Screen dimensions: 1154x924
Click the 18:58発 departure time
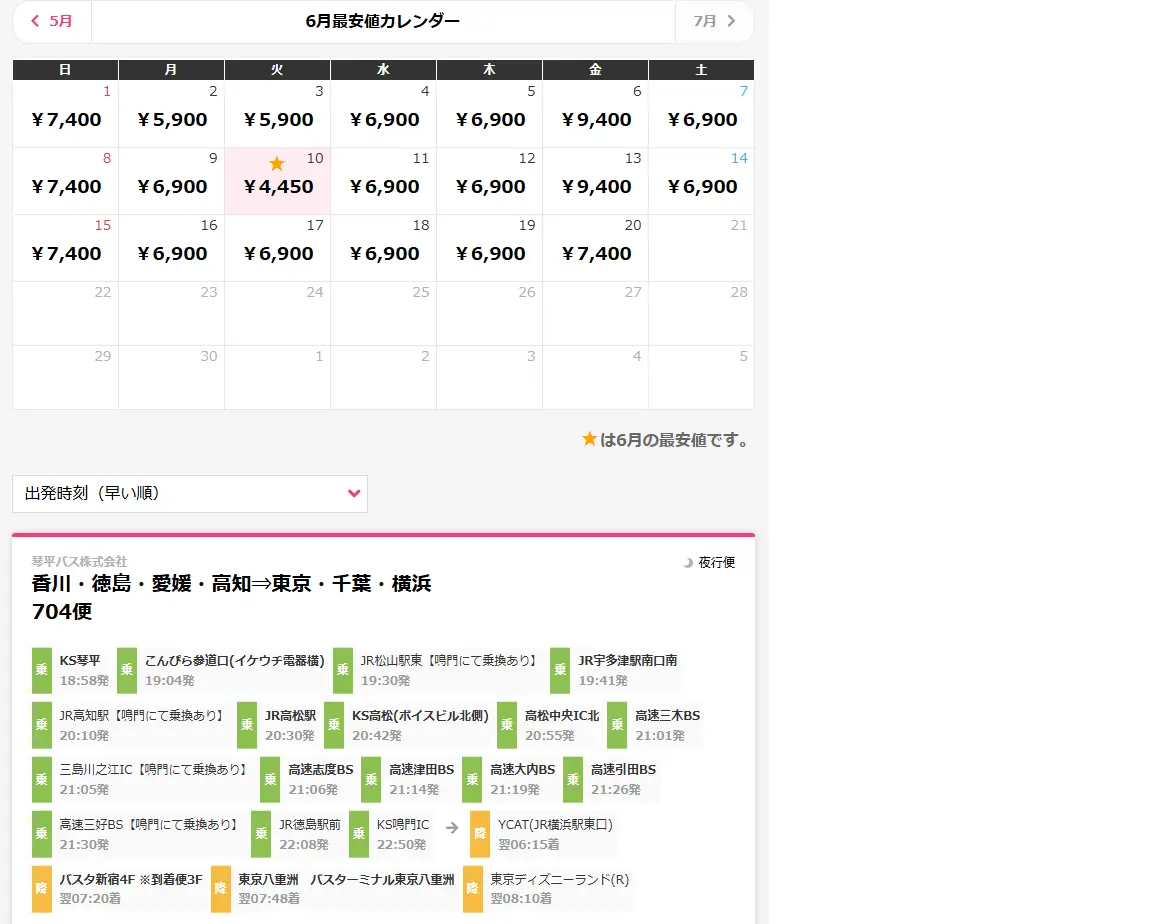[84, 680]
